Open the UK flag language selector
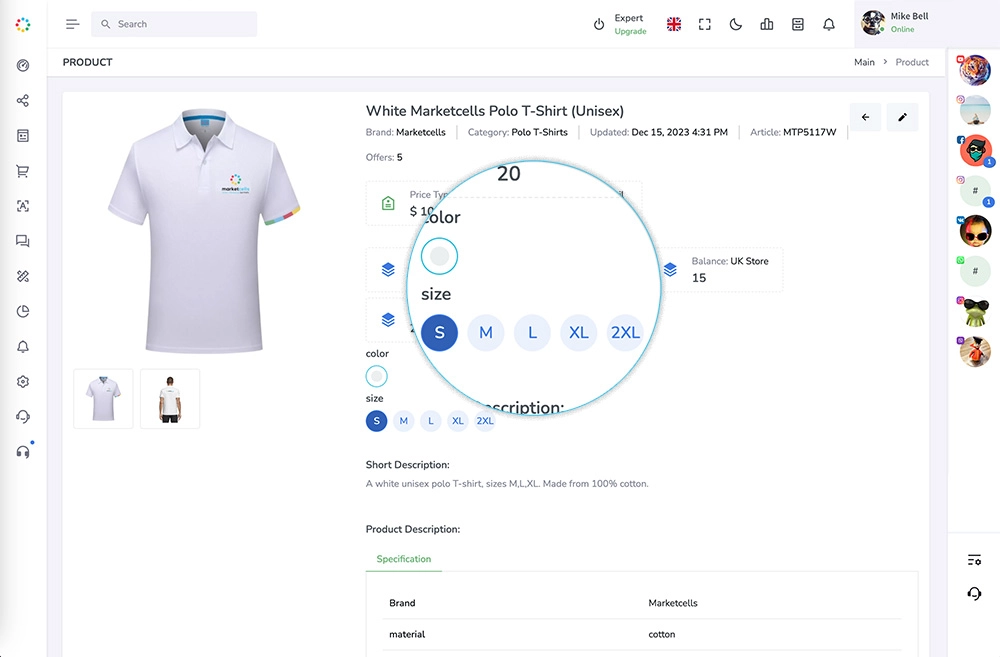 tap(674, 24)
